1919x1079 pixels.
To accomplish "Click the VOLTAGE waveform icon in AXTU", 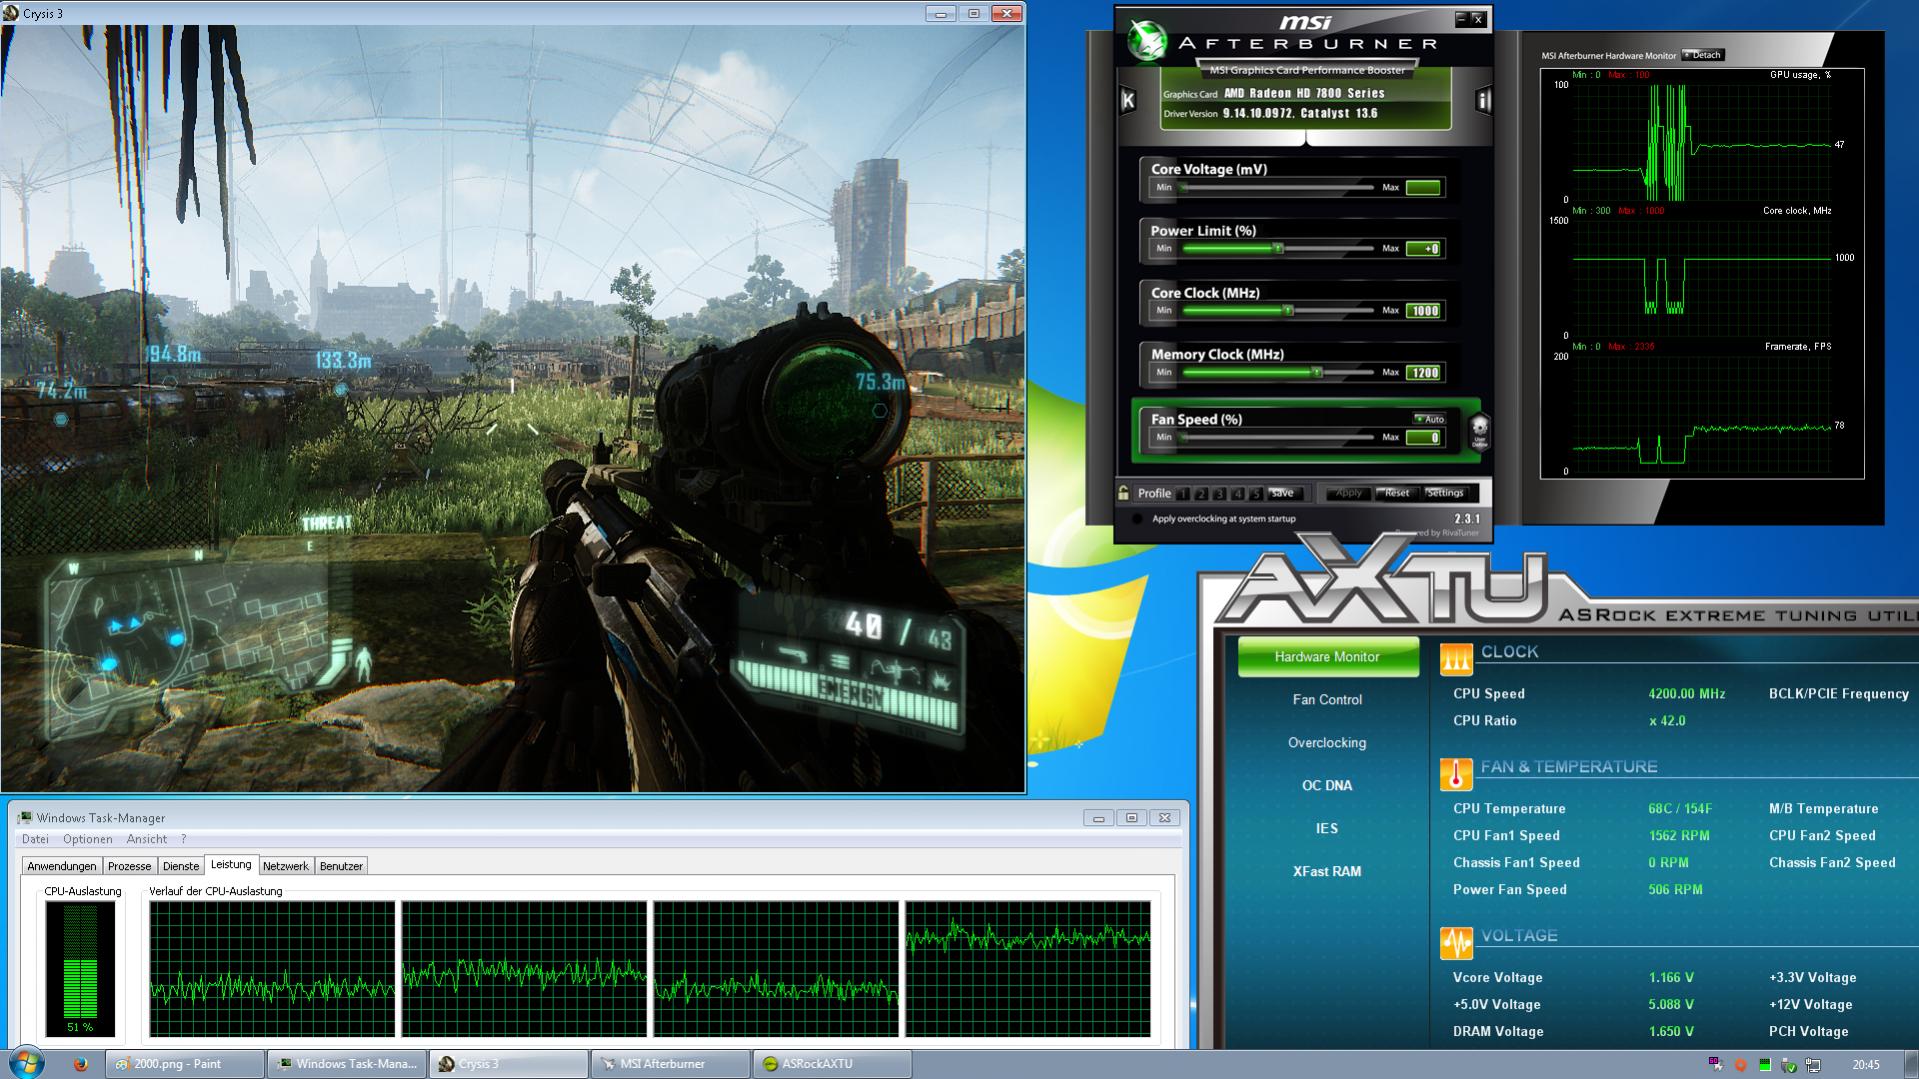I will [1456, 943].
